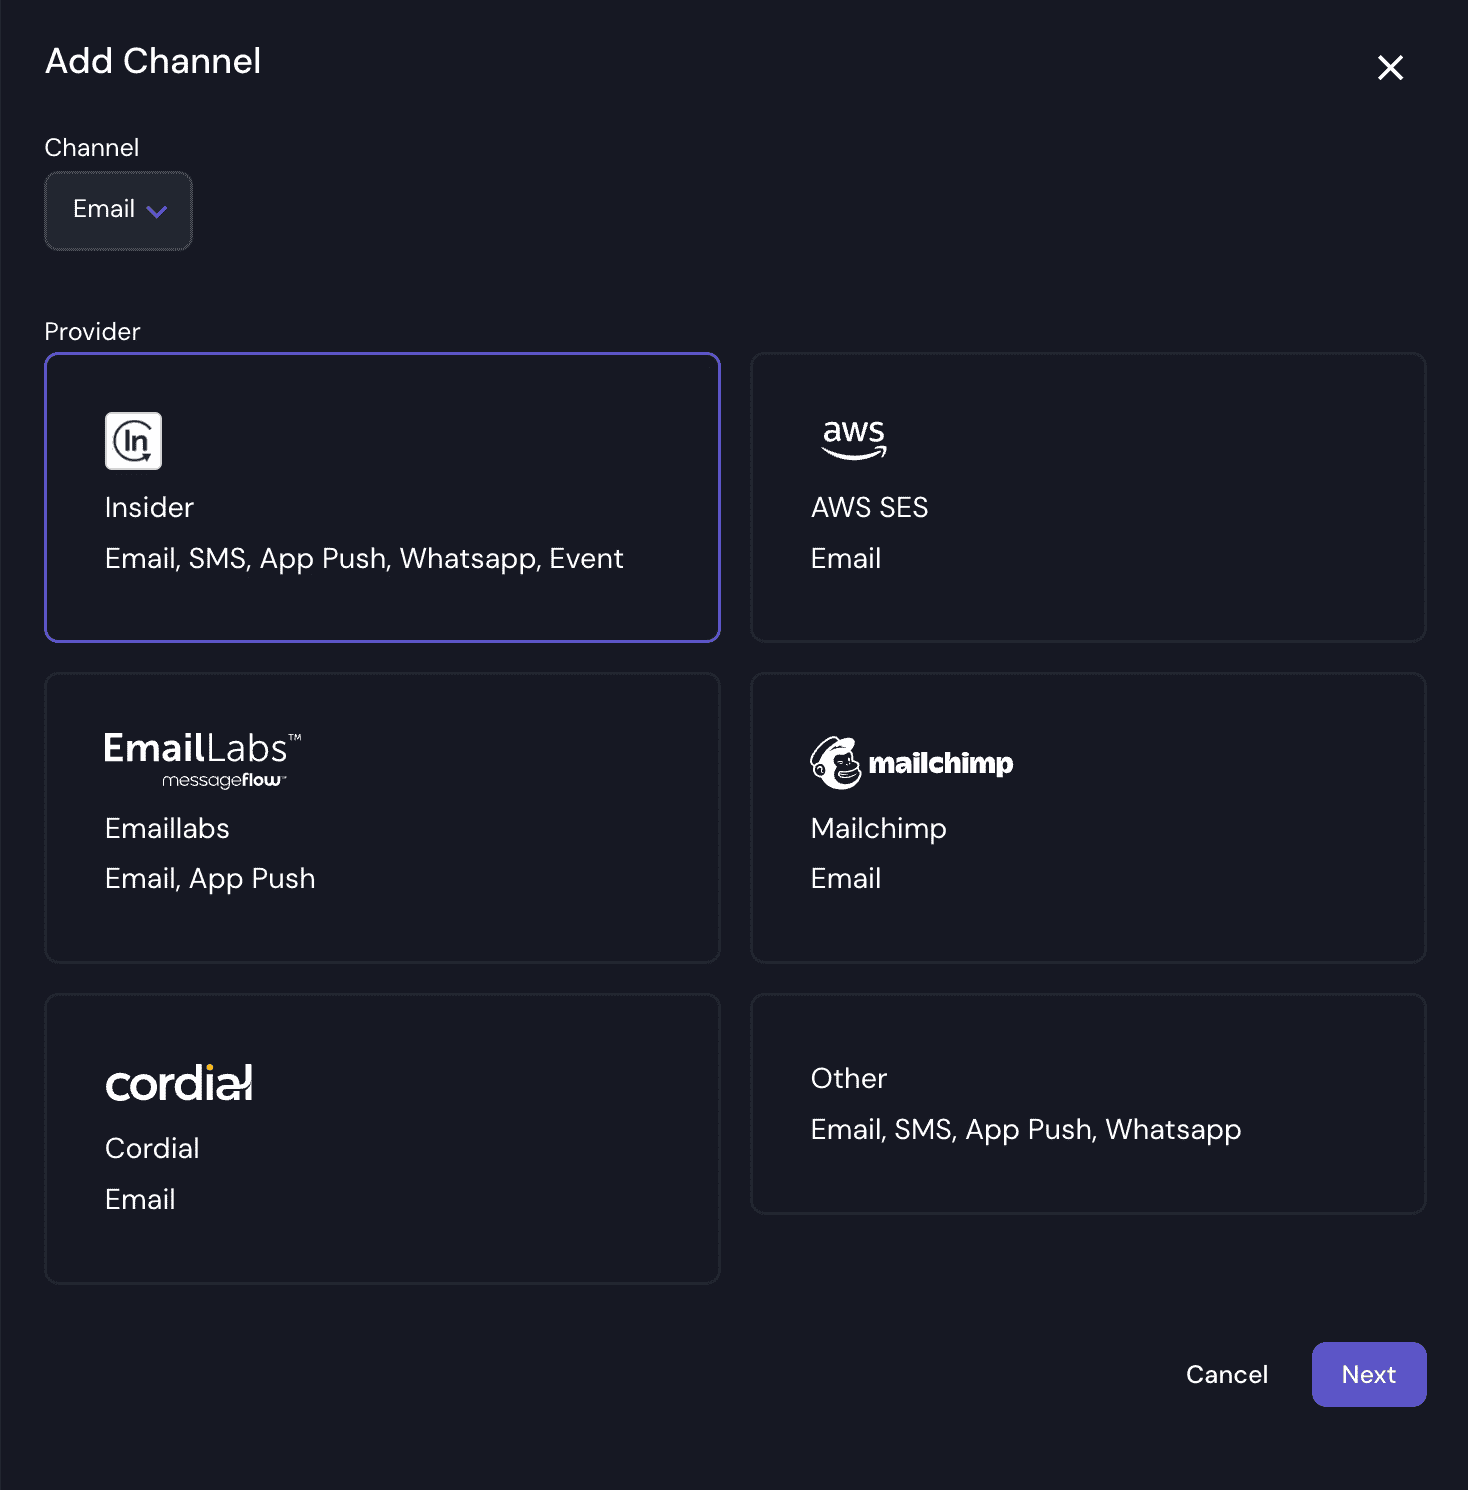Select the Insider provider name text

[149, 507]
